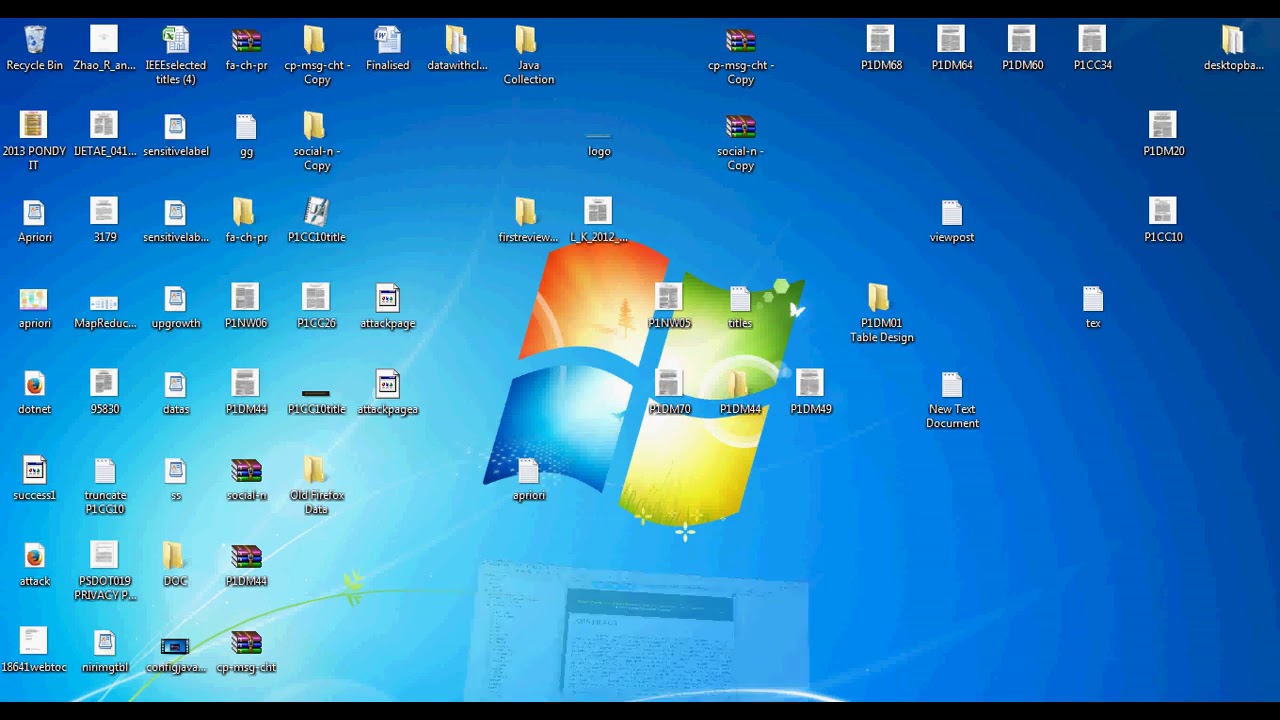Select the fa-ch-pr RAR archive icon
This screenshot has height=720, width=1280.
pos(246,41)
